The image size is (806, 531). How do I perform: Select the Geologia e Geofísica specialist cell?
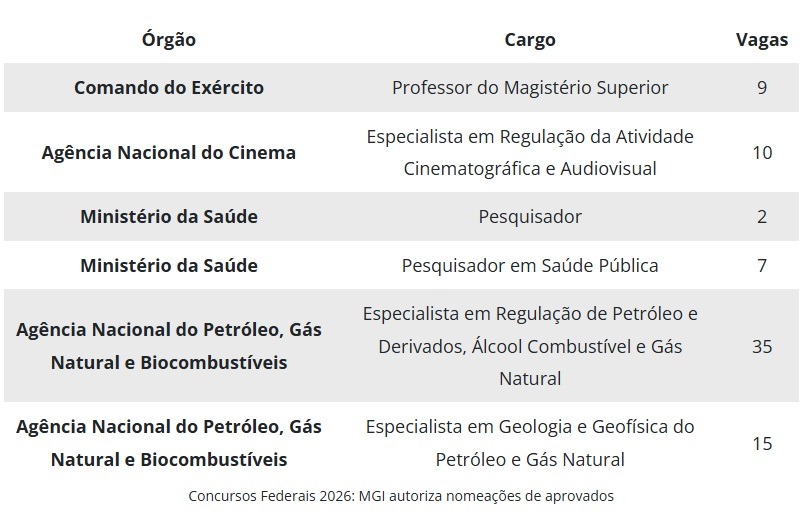click(530, 443)
